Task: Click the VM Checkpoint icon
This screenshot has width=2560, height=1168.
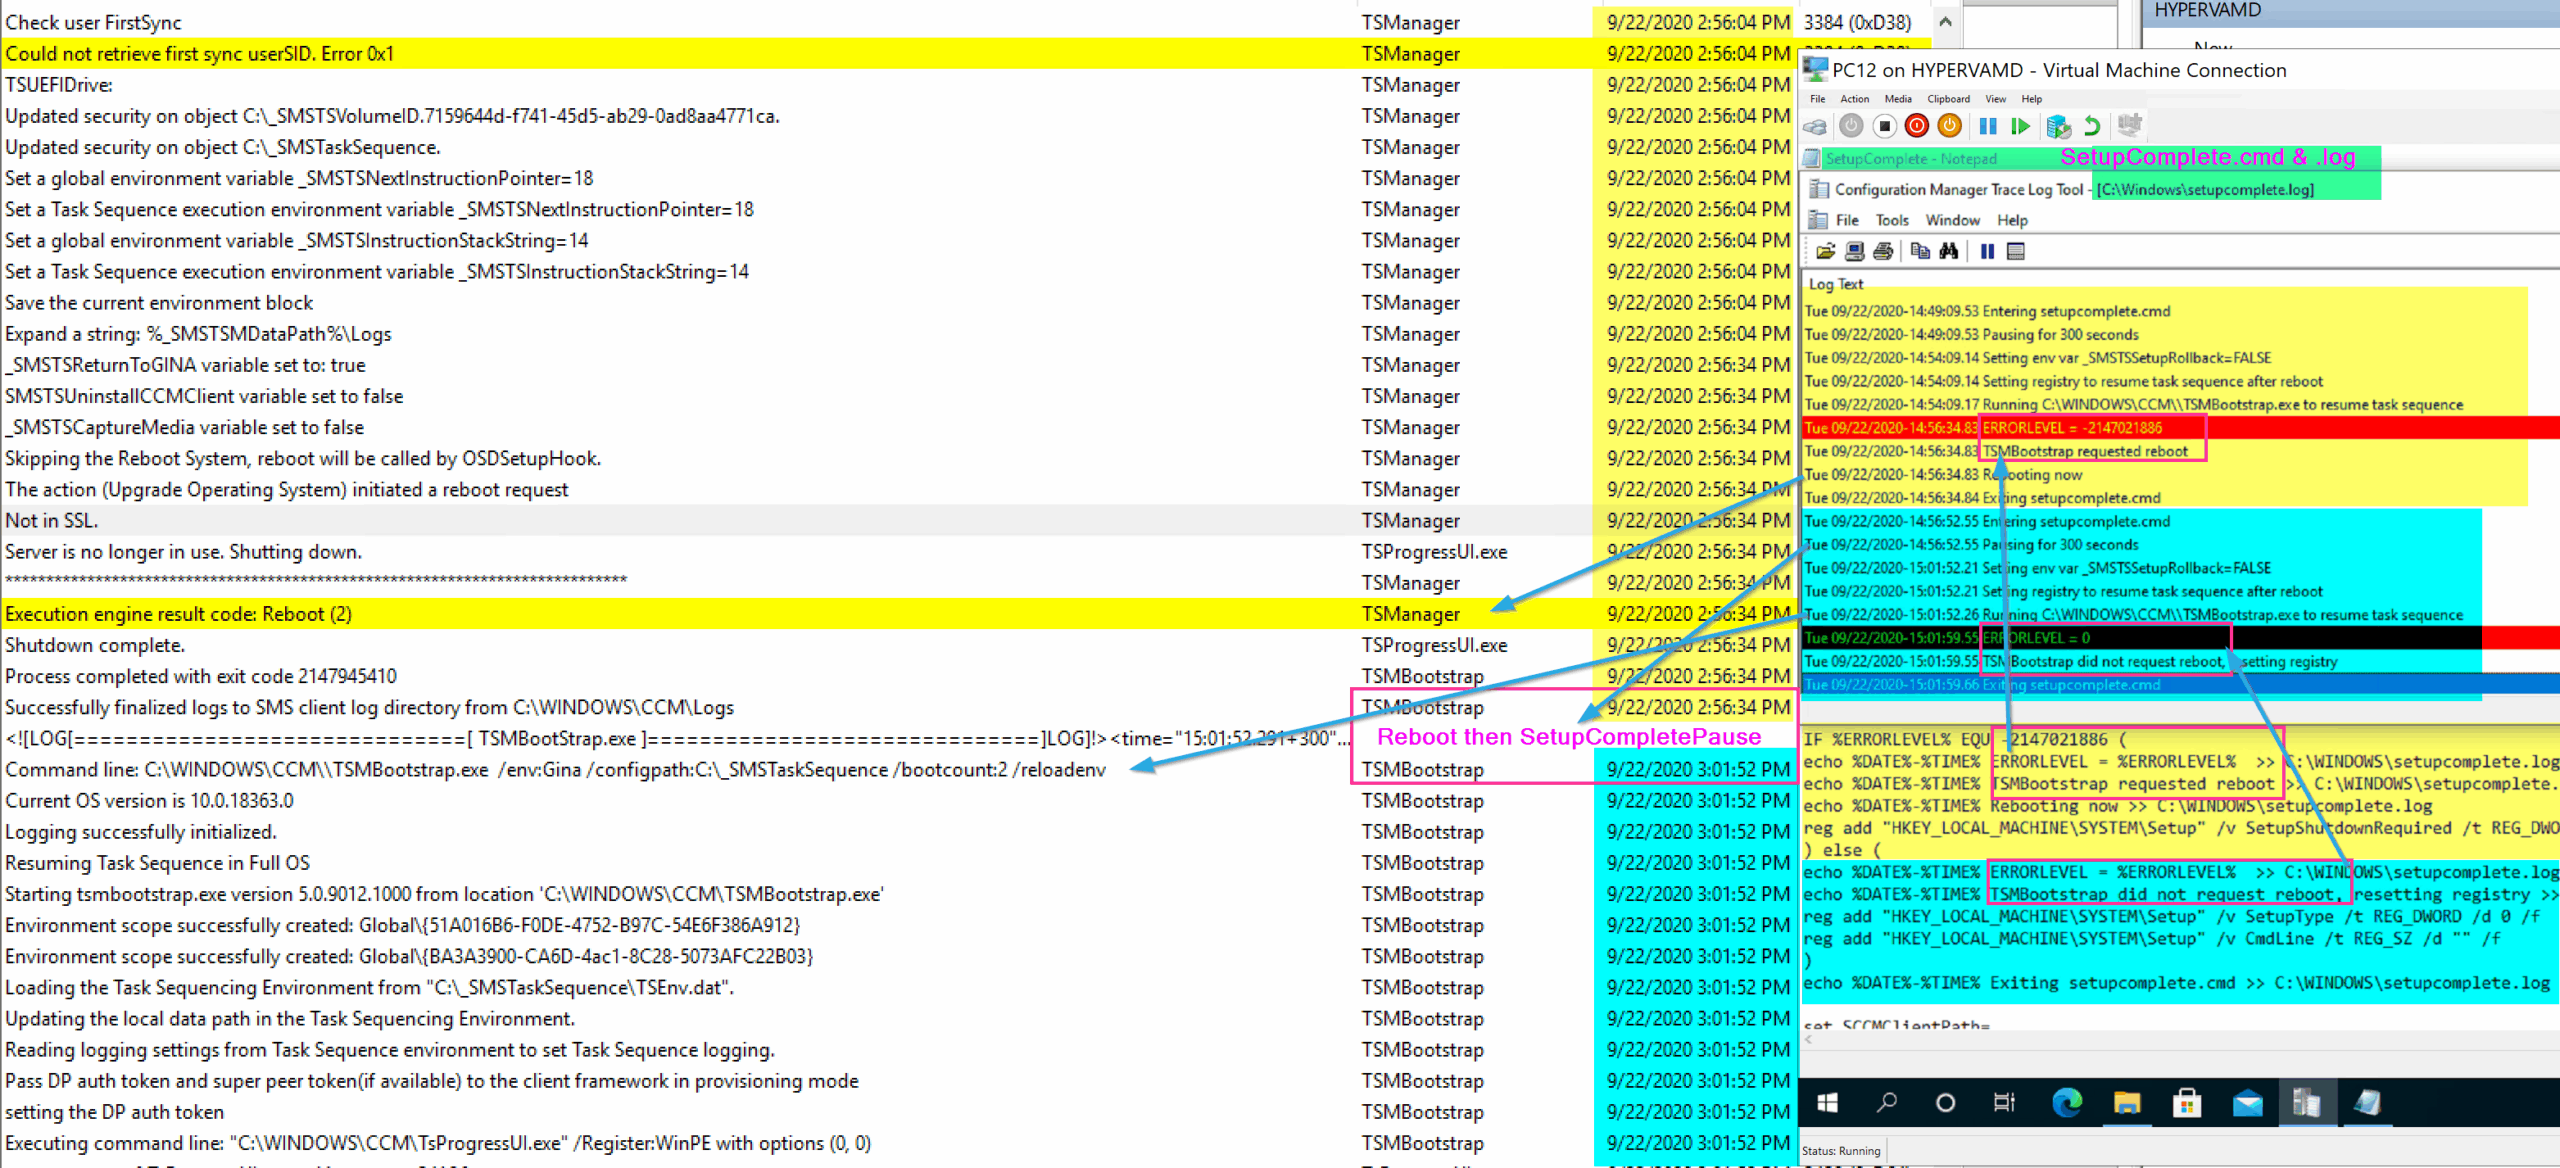Action: click(2058, 126)
